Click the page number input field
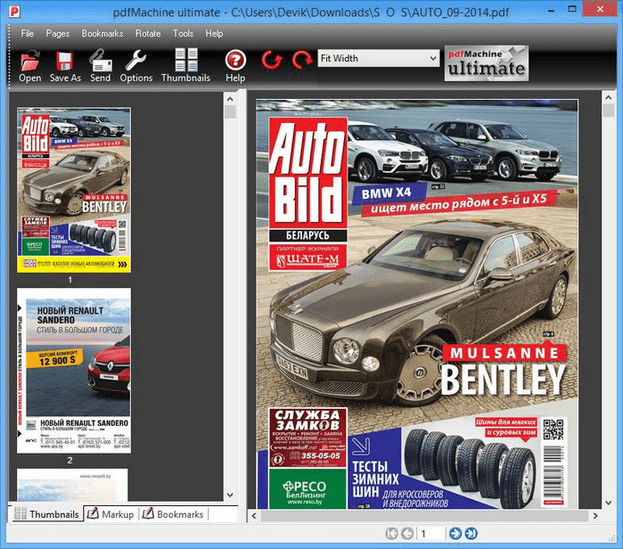The width and height of the screenshot is (623, 549). [430, 534]
